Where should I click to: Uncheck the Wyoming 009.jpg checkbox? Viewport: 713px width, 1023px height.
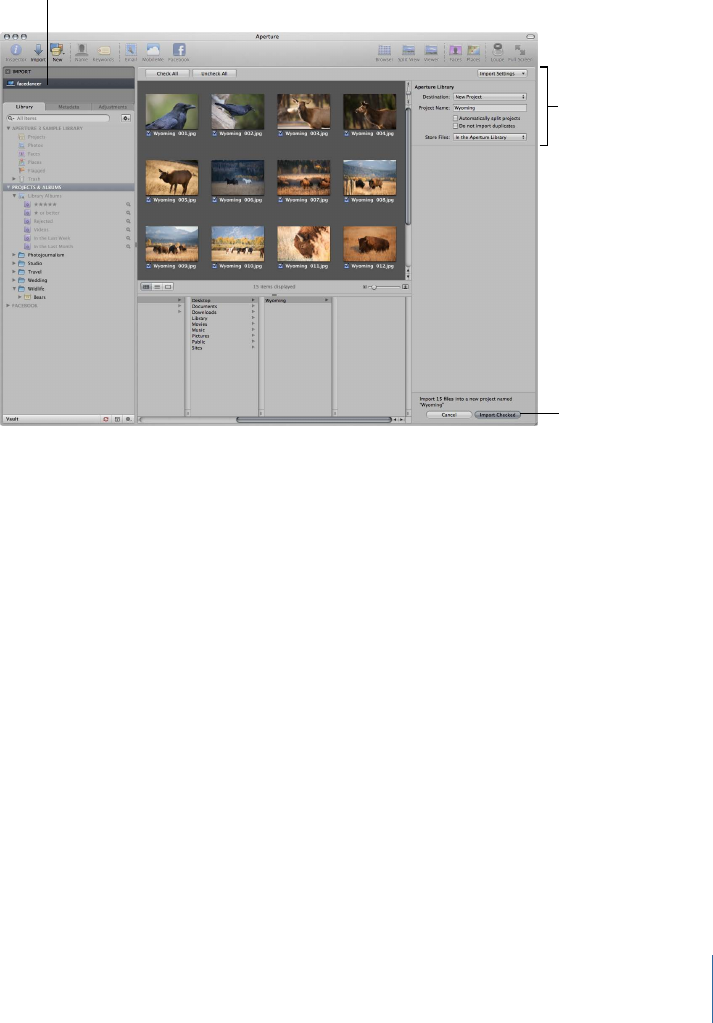(x=149, y=266)
